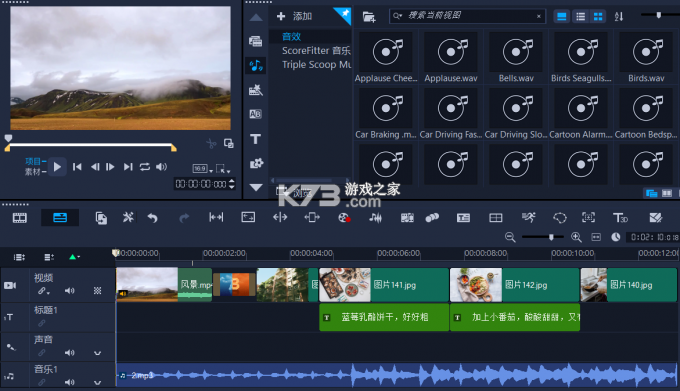Expand the 音乐1 track options chevron
The image size is (680, 391).
98,382
